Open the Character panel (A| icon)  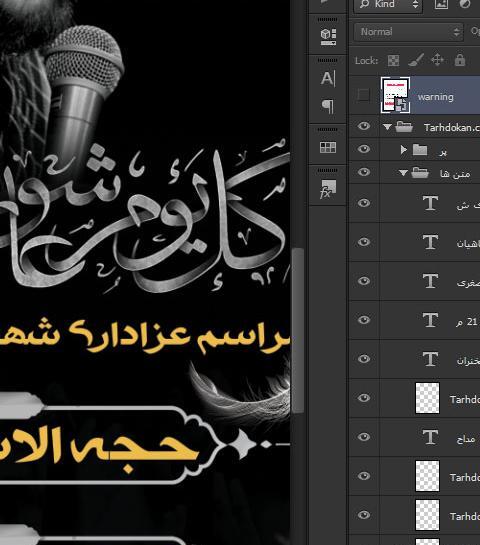(328, 79)
